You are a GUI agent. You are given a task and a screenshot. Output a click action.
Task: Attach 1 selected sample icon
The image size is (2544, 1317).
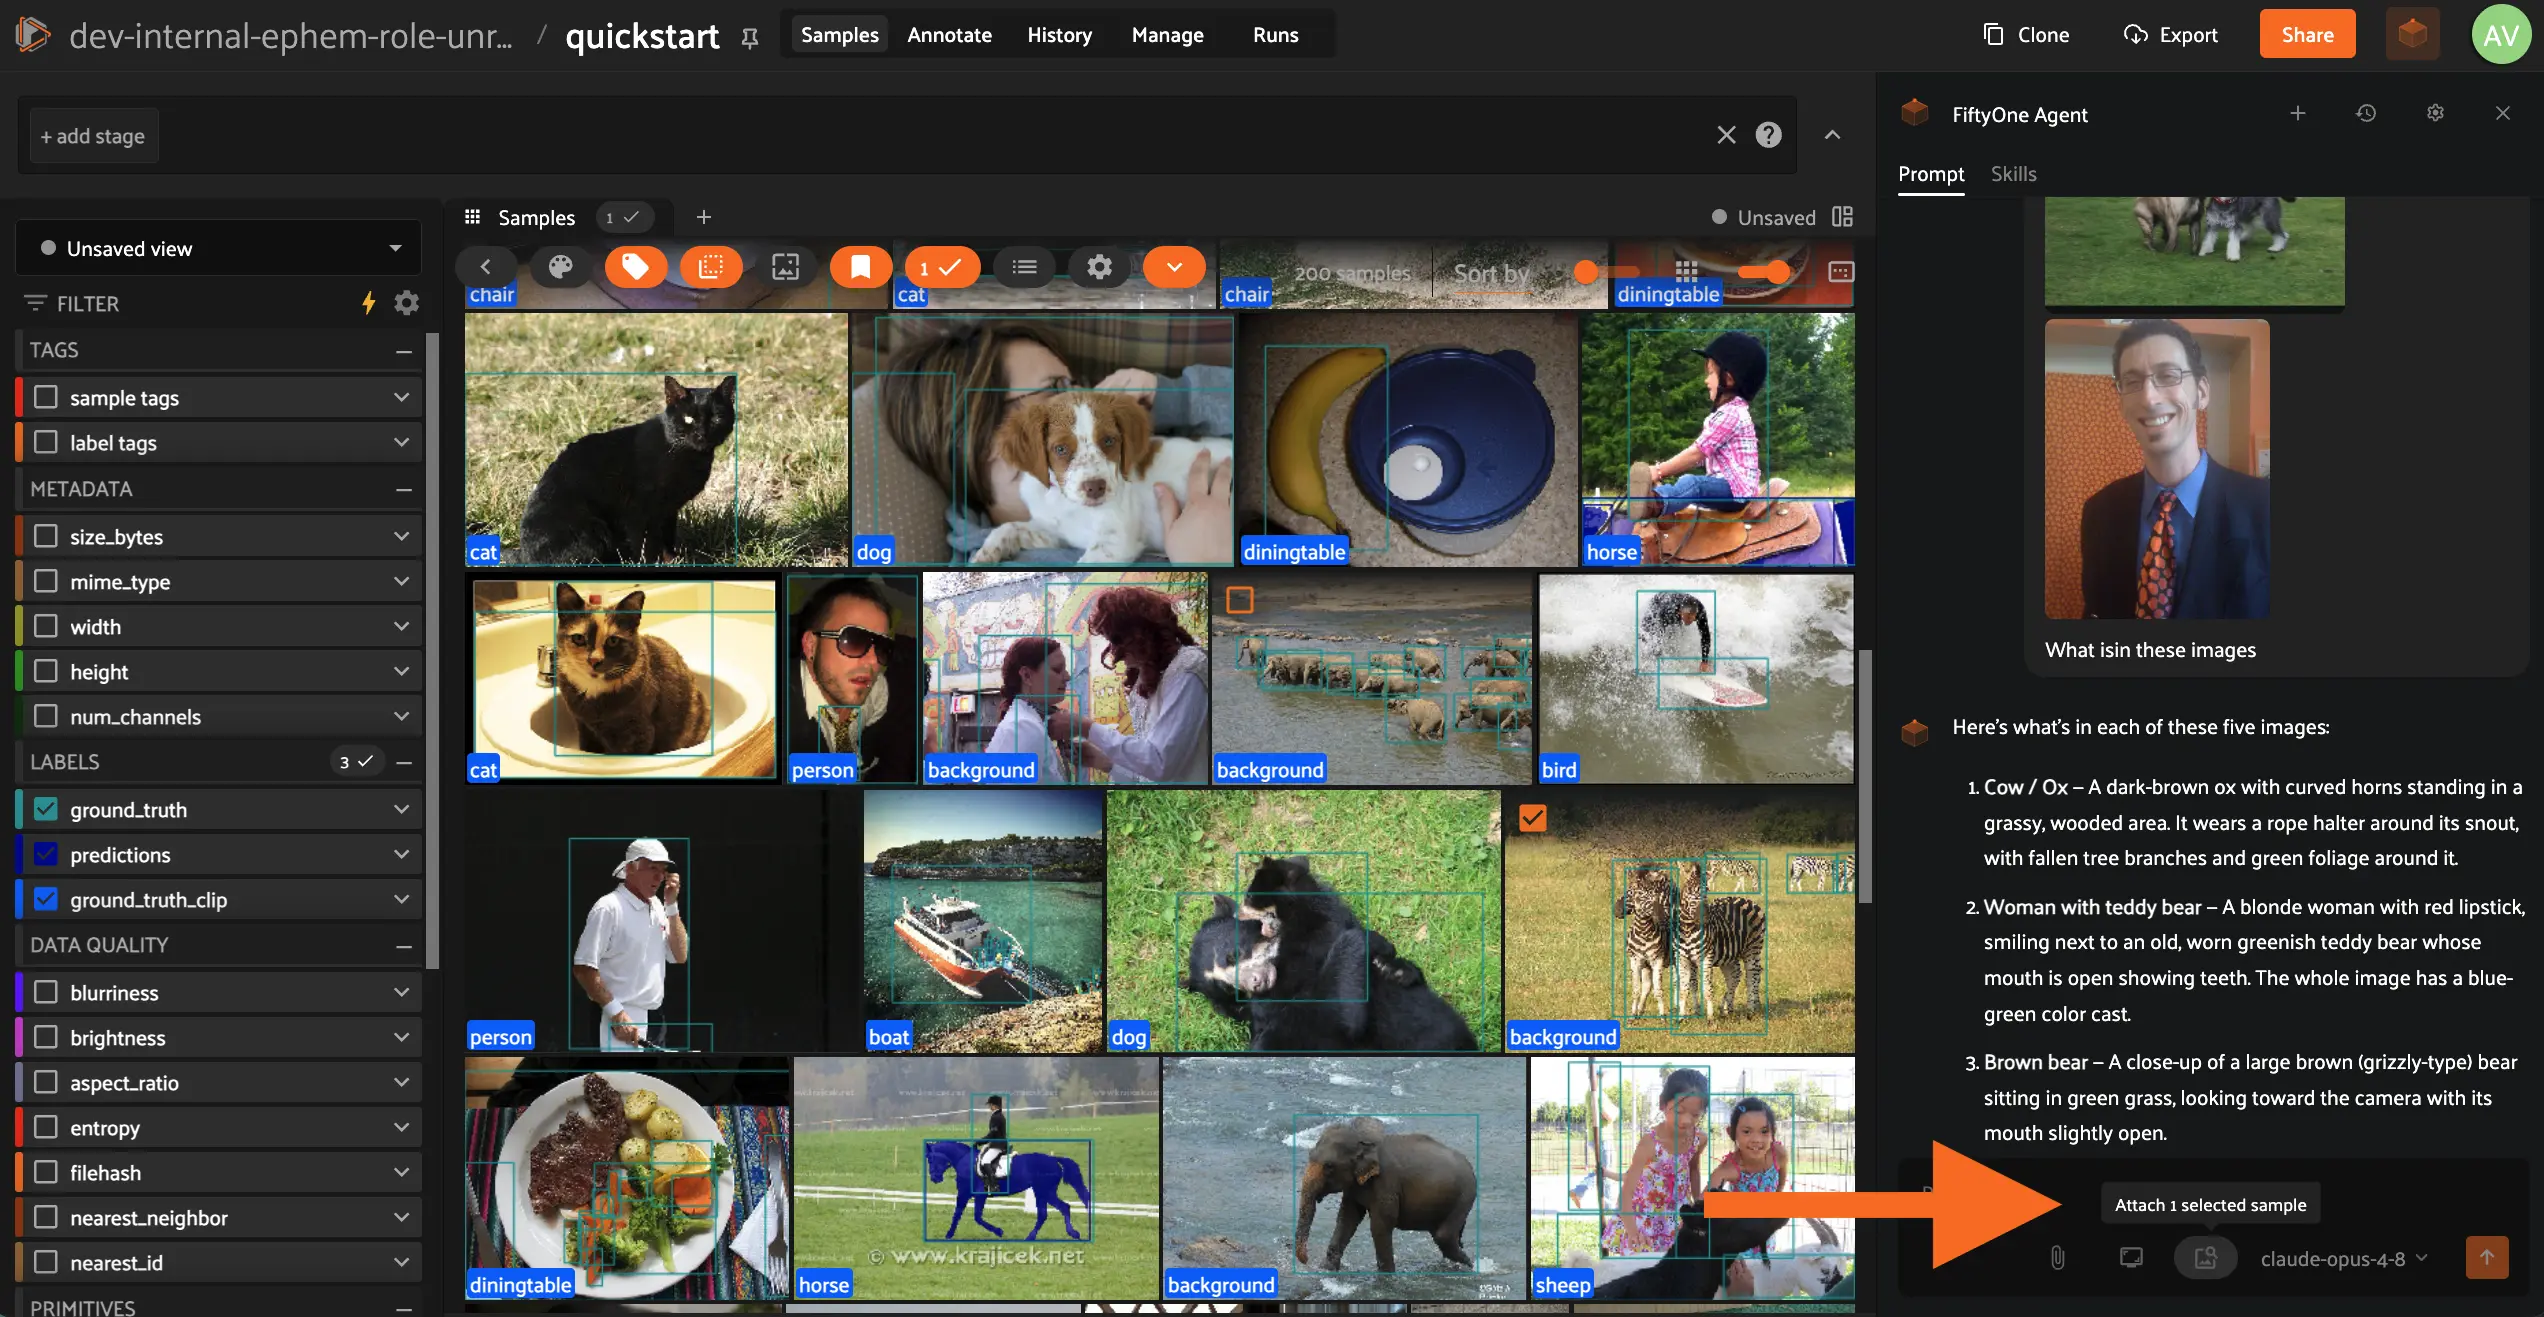tap(2205, 1257)
